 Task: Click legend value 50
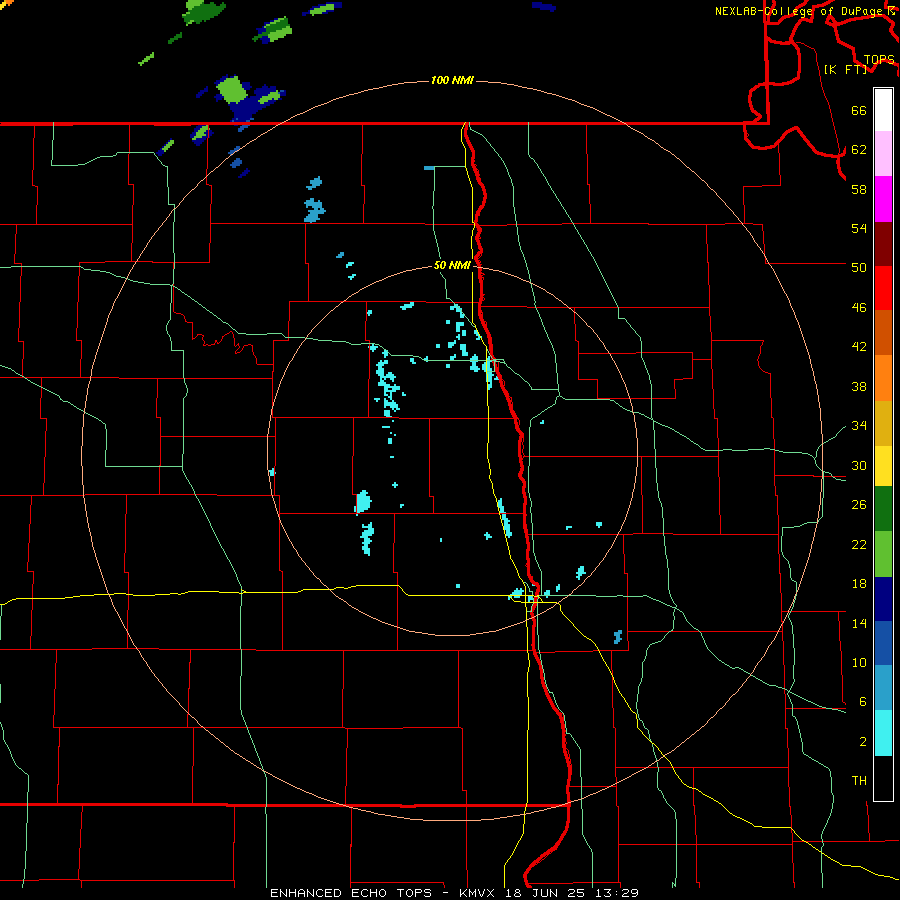pos(859,267)
